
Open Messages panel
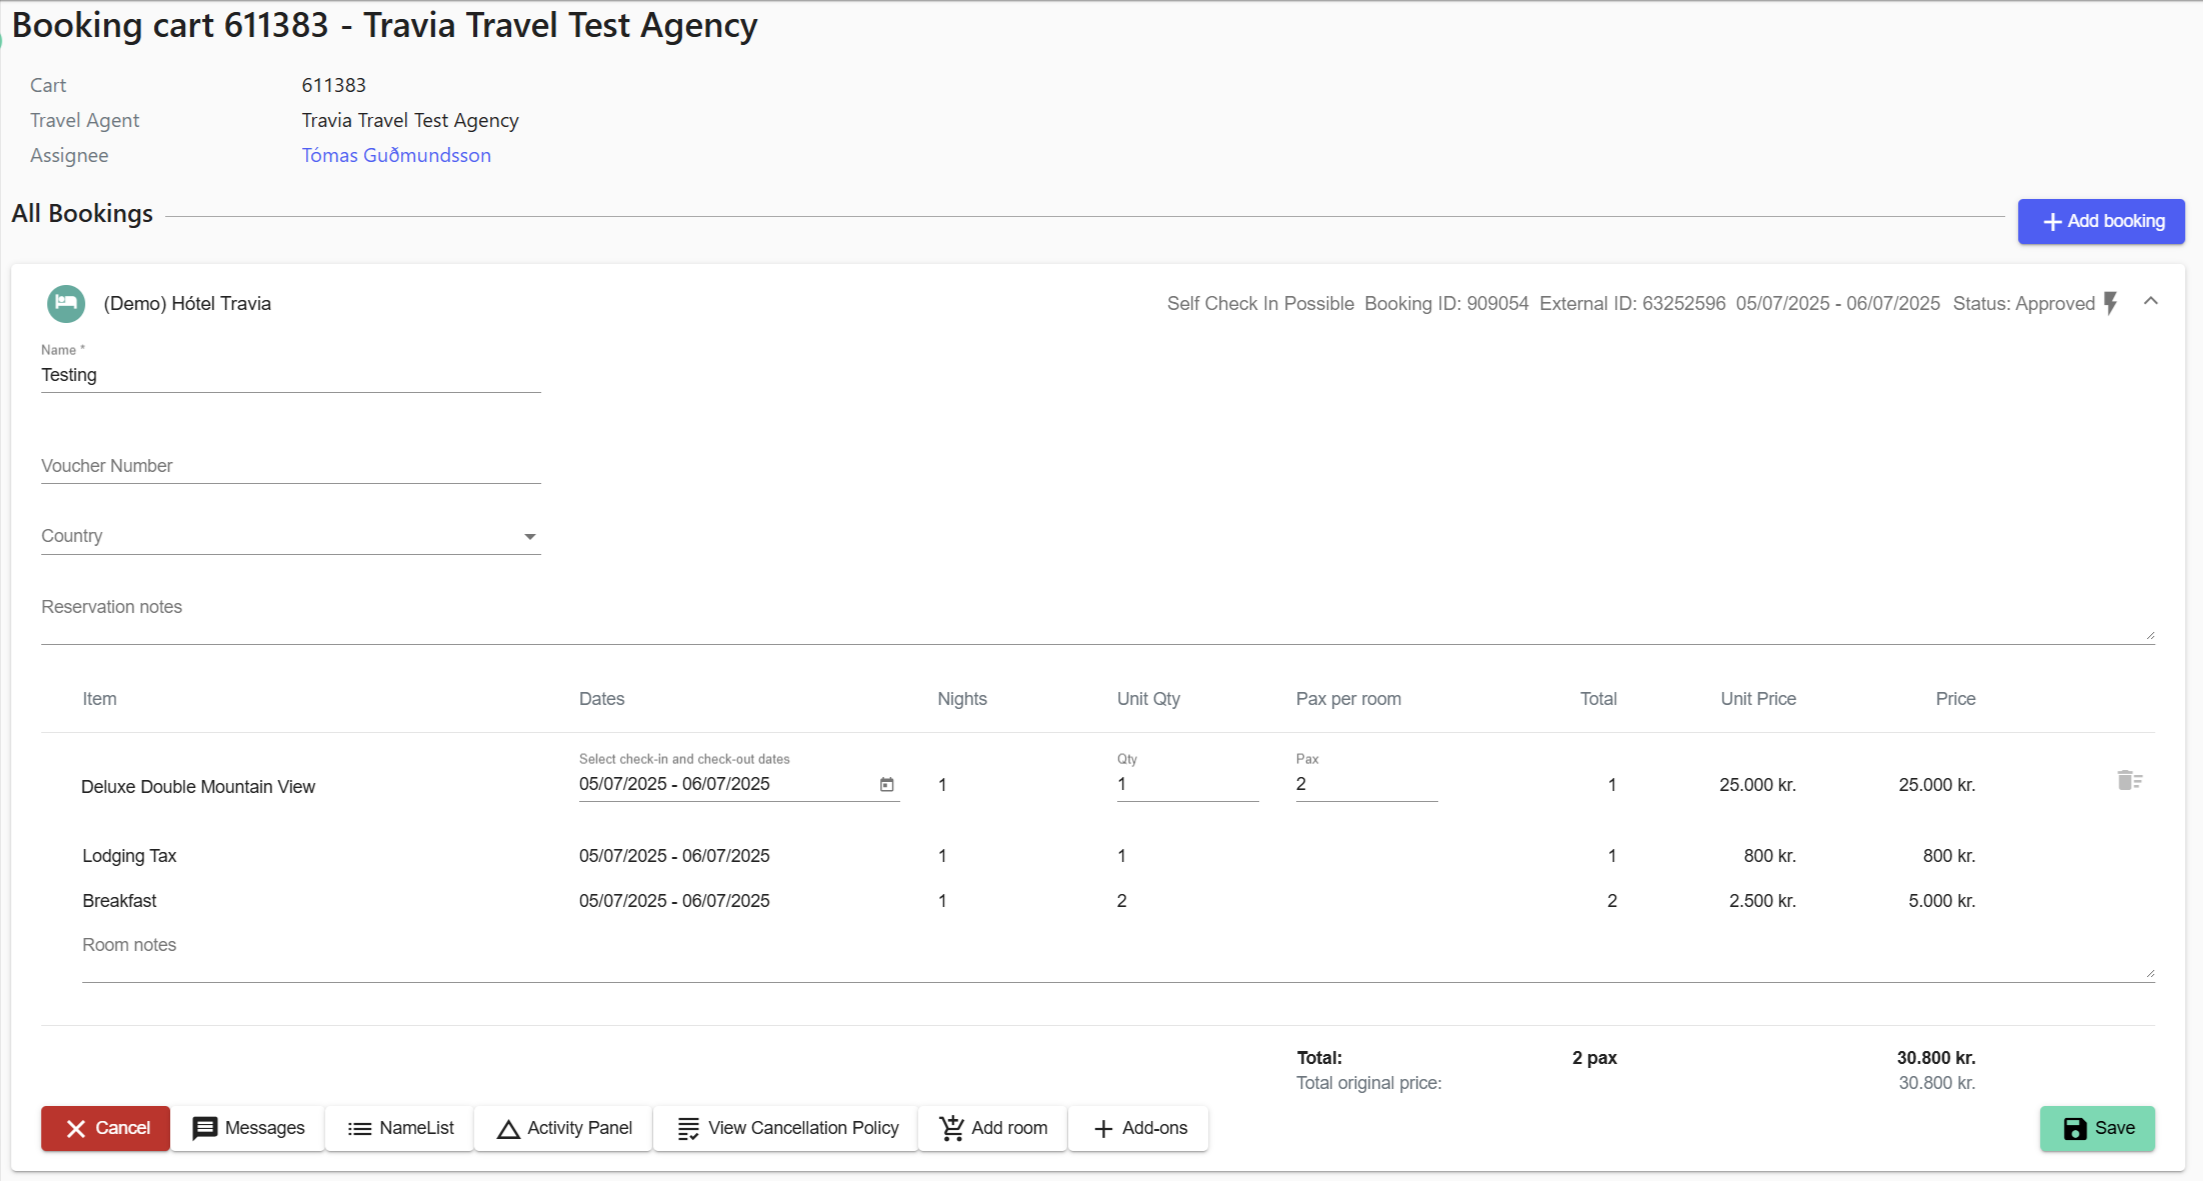pos(248,1128)
